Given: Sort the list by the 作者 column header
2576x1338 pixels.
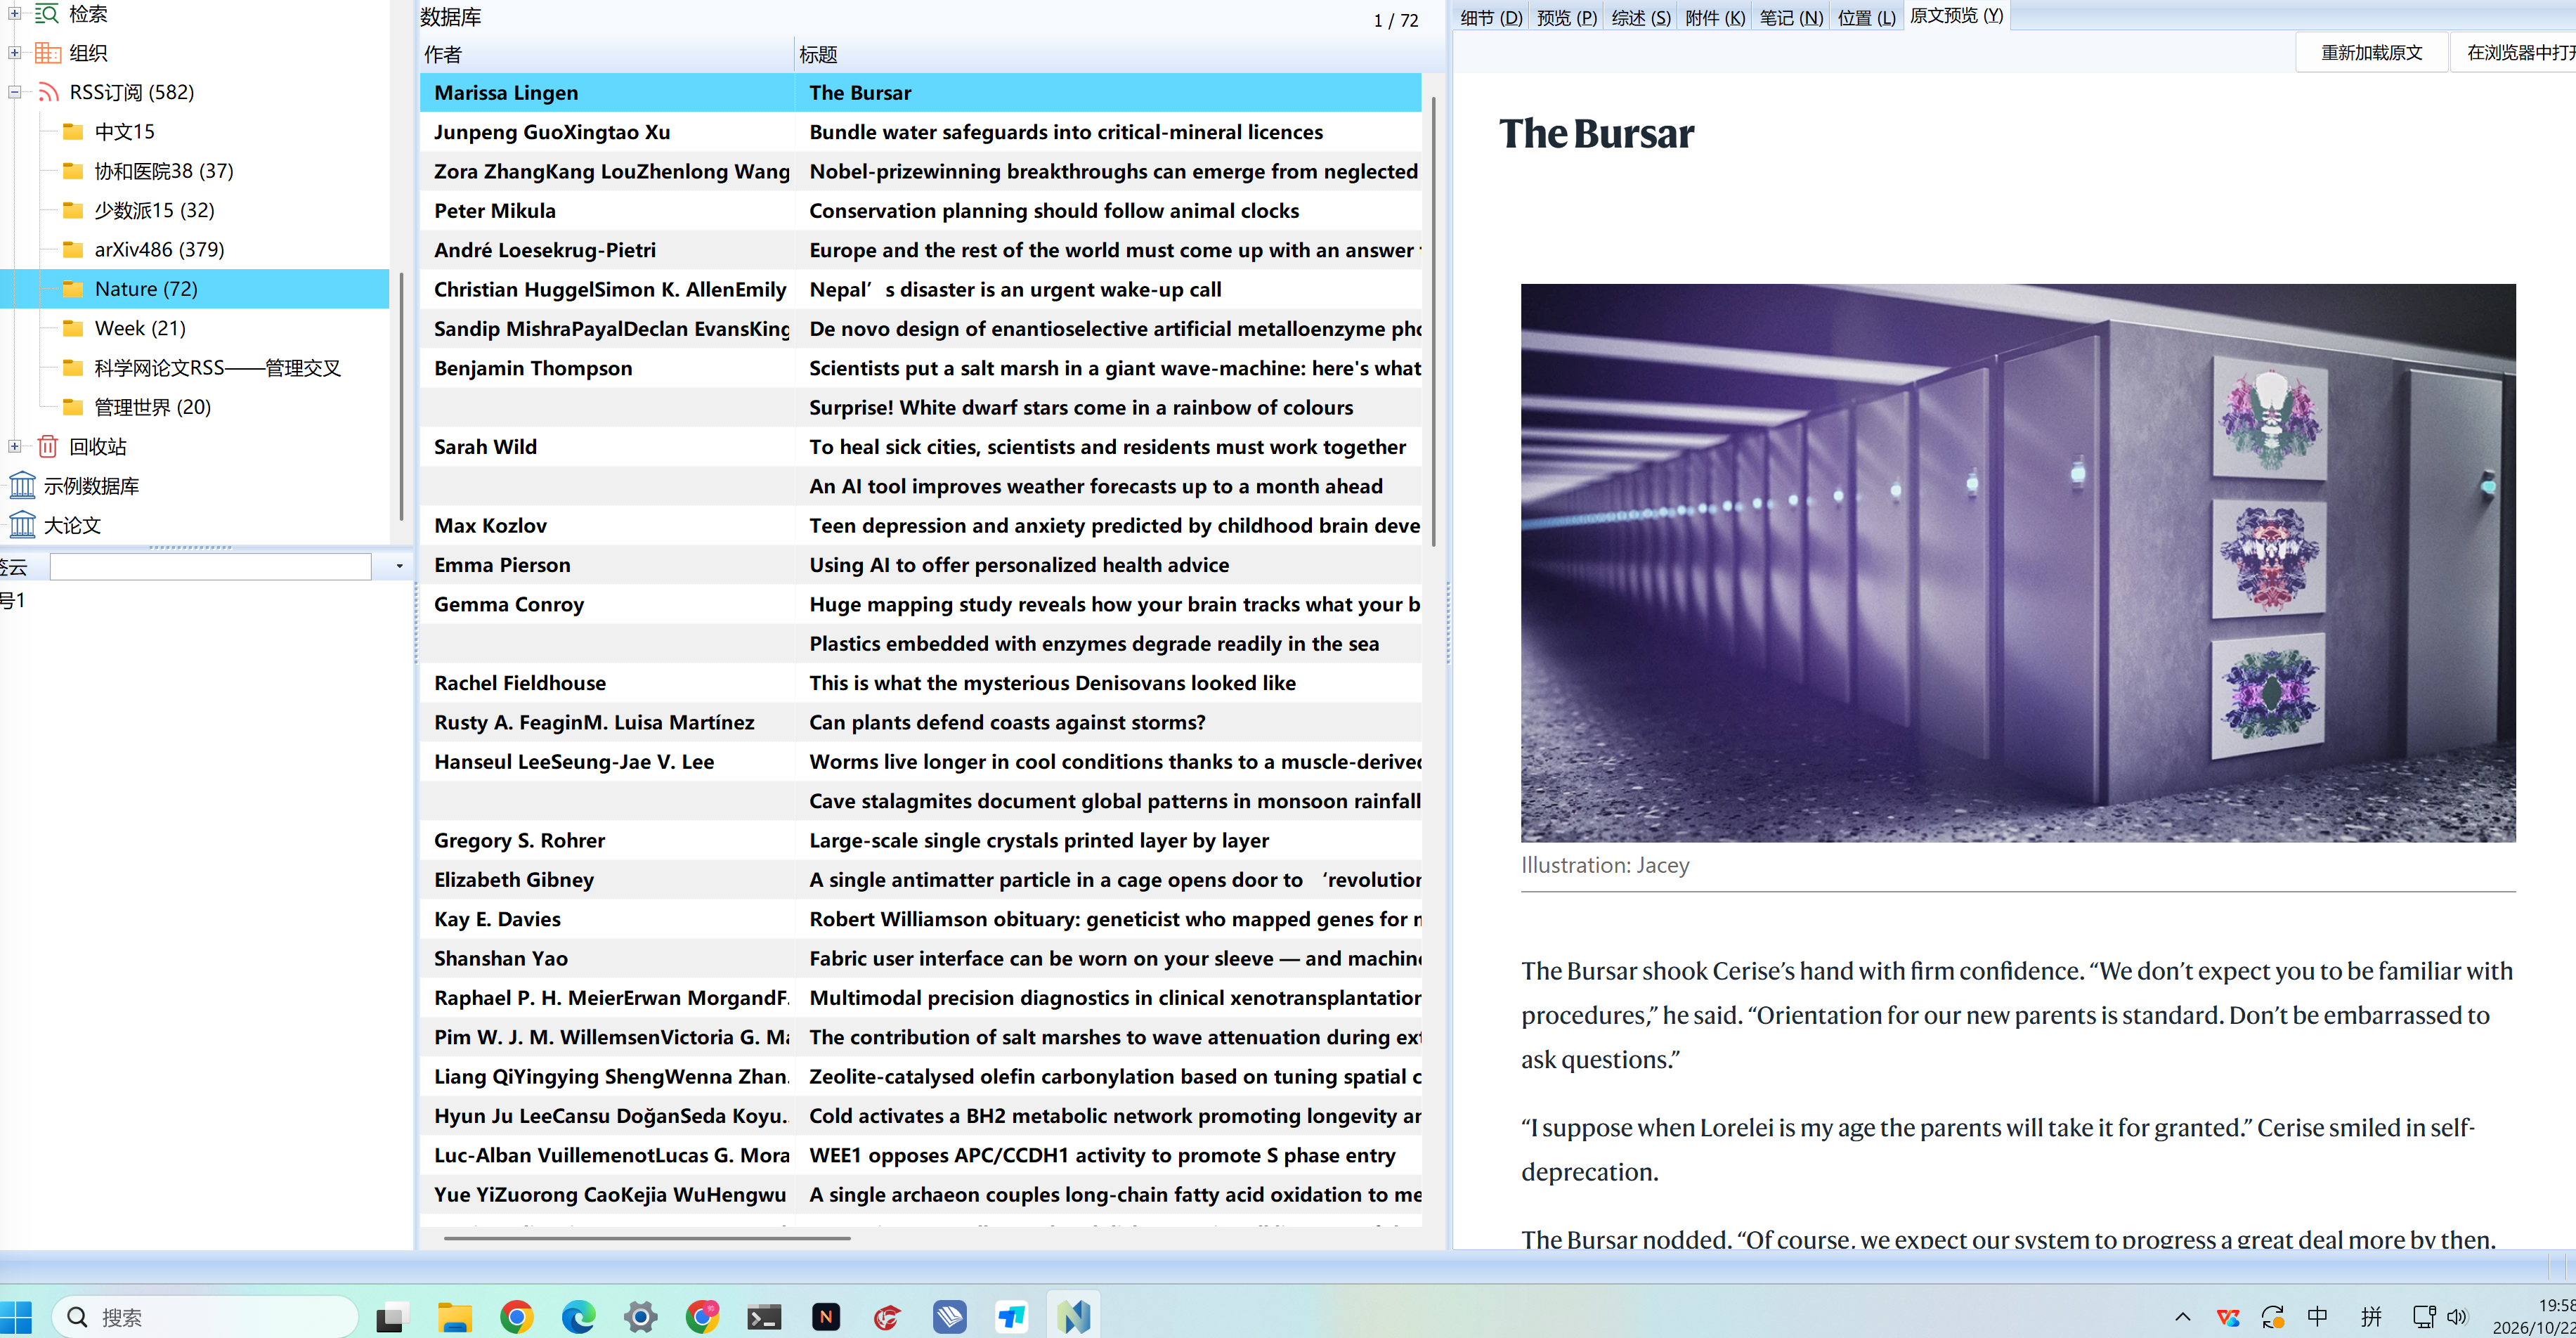Looking at the screenshot, I should click(x=607, y=55).
